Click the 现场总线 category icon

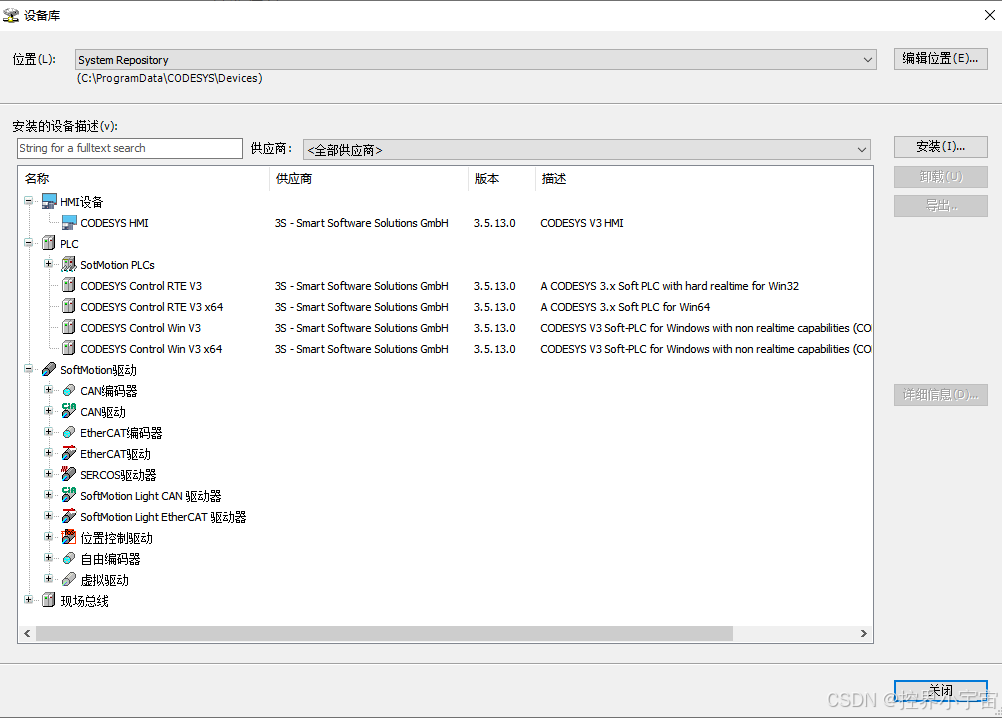(49, 600)
